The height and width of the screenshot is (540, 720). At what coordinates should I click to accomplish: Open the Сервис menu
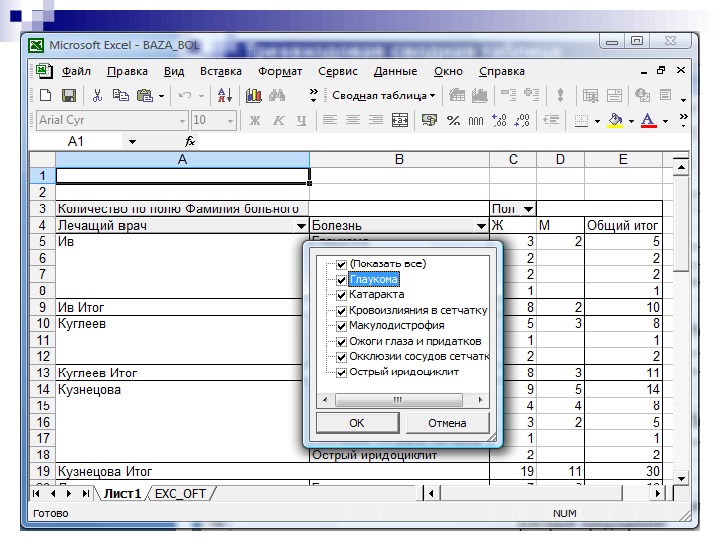click(338, 71)
